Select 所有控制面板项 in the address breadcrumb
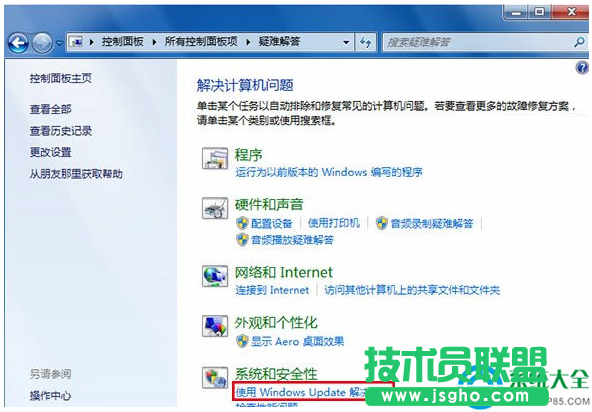Image resolution: width=592 pixels, height=412 pixels. tap(201, 42)
